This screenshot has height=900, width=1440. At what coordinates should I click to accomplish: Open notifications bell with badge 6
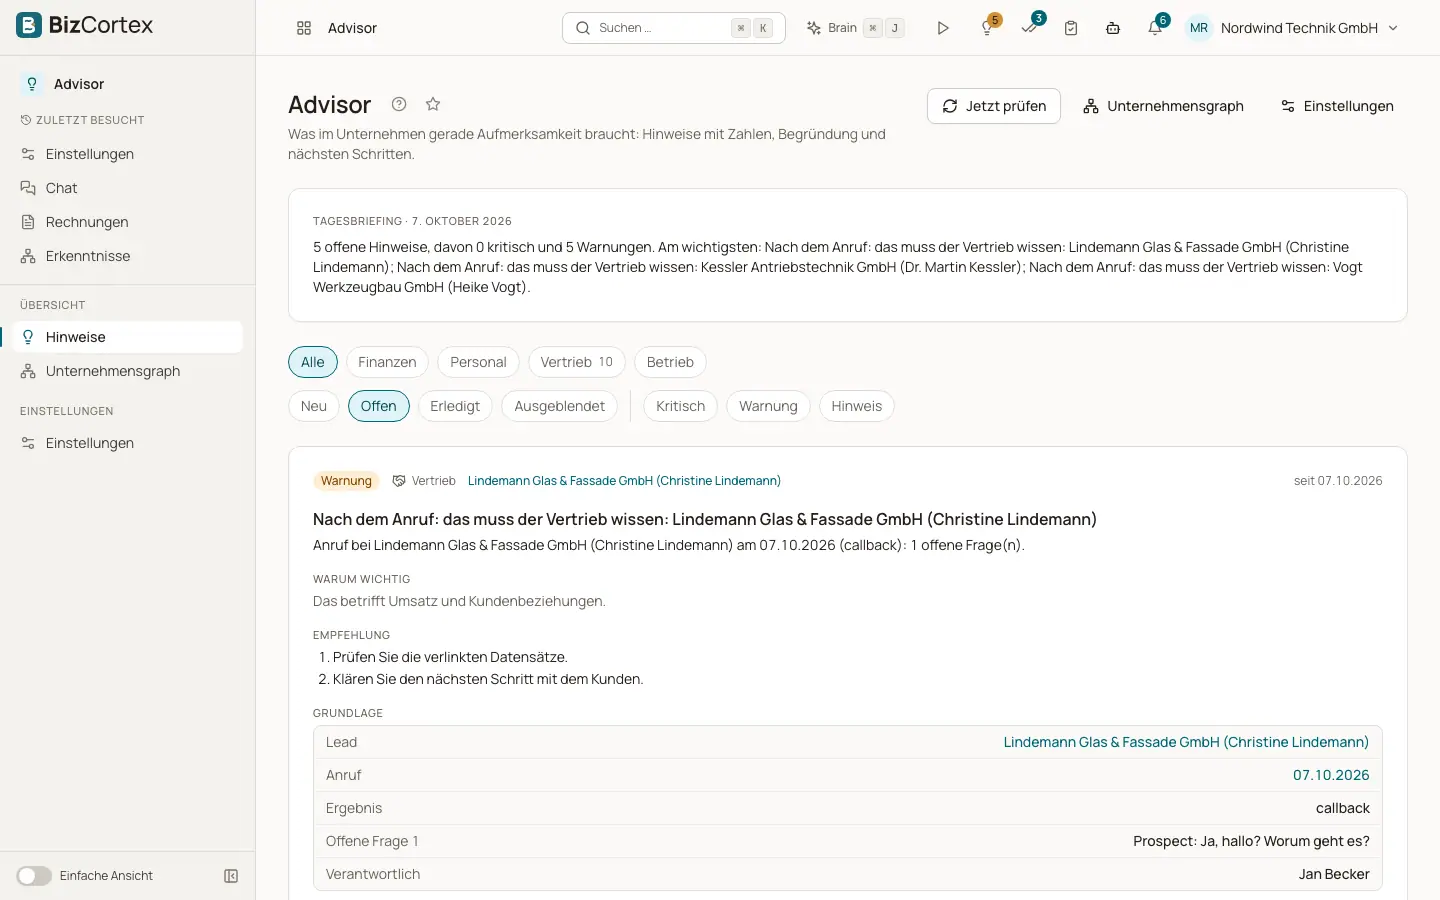[x=1156, y=28]
